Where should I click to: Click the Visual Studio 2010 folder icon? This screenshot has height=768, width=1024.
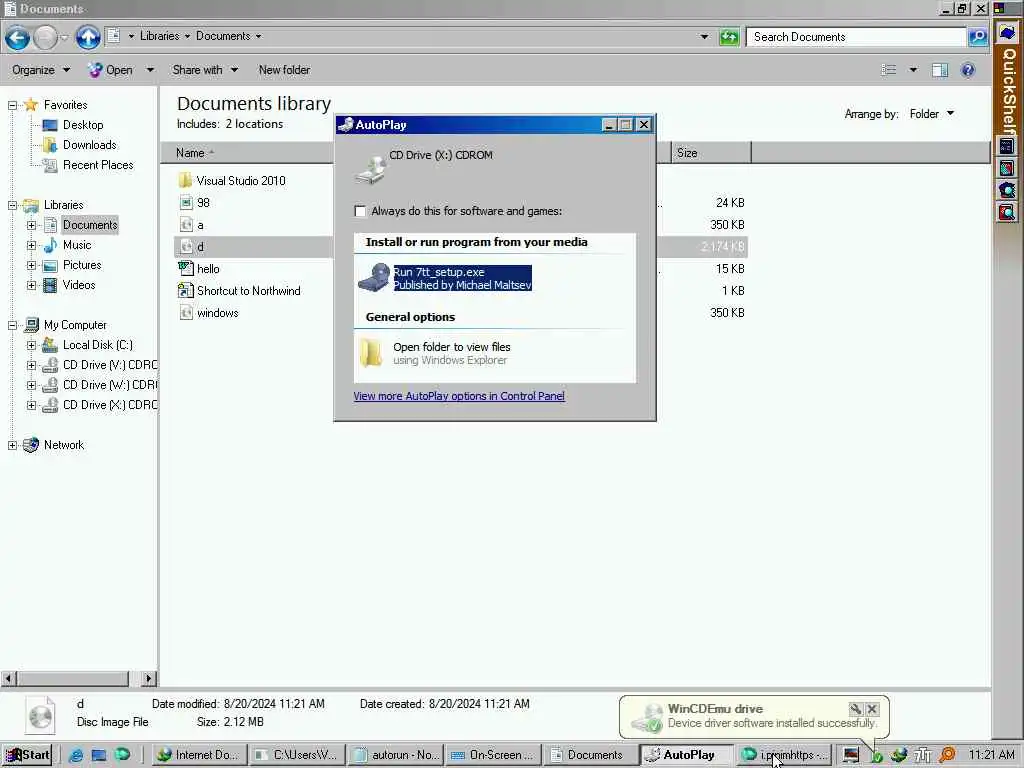tap(185, 180)
